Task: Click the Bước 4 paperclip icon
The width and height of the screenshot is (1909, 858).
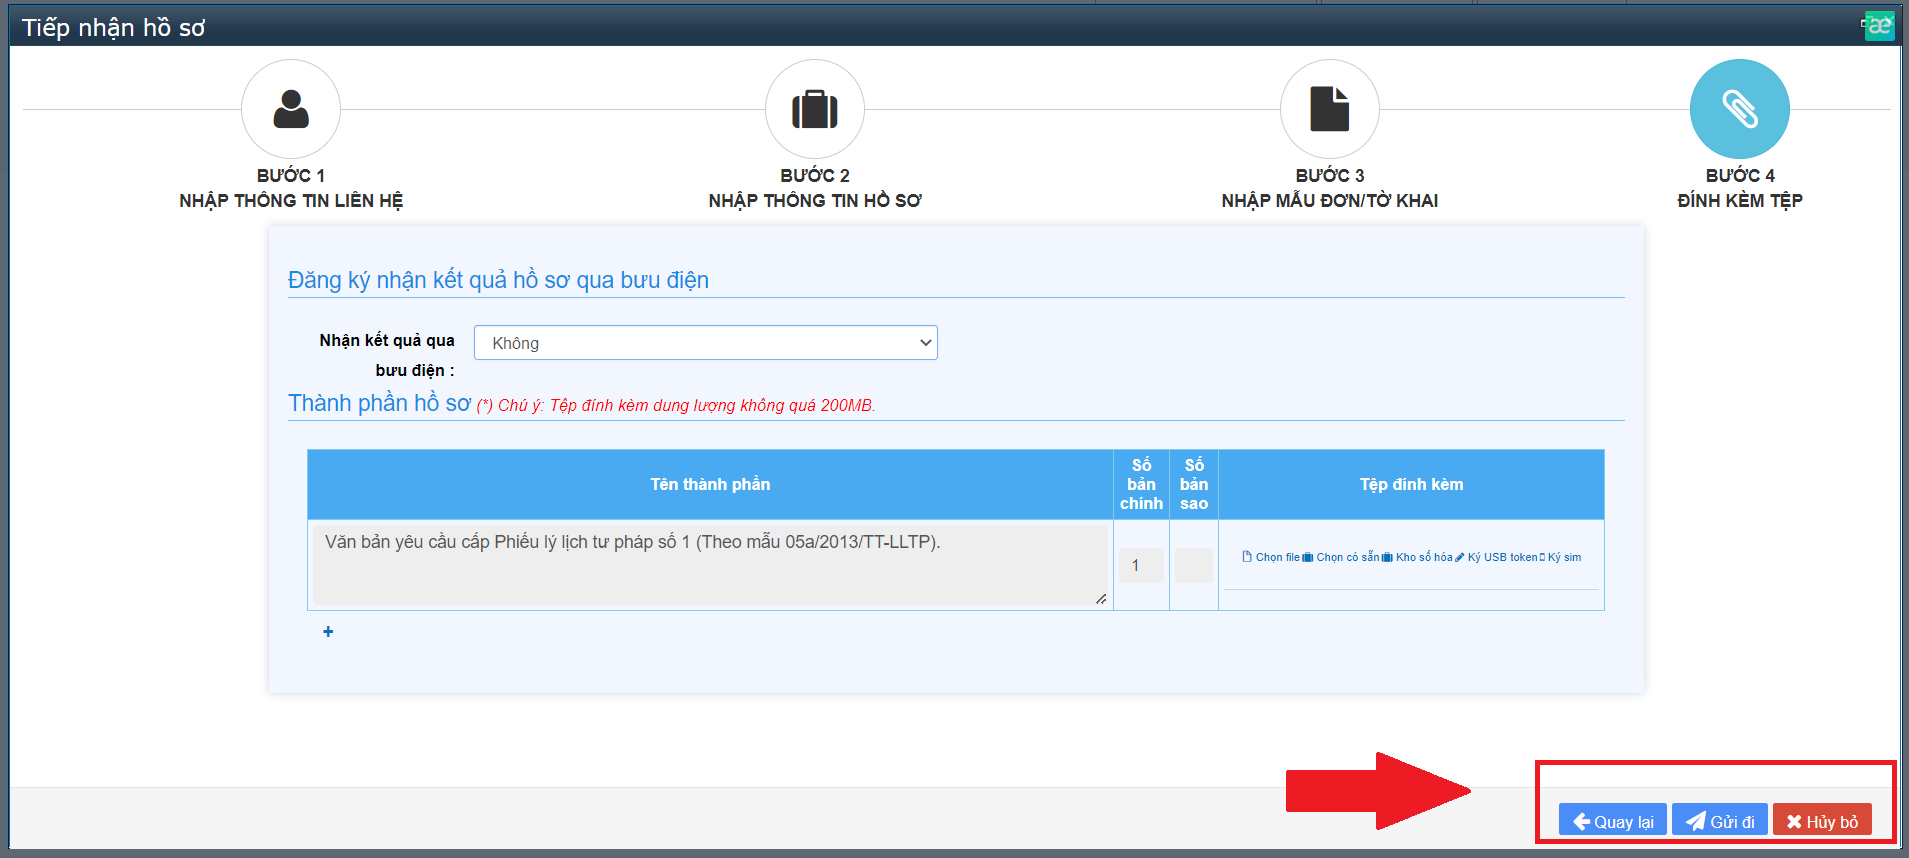Action: coord(1739,109)
